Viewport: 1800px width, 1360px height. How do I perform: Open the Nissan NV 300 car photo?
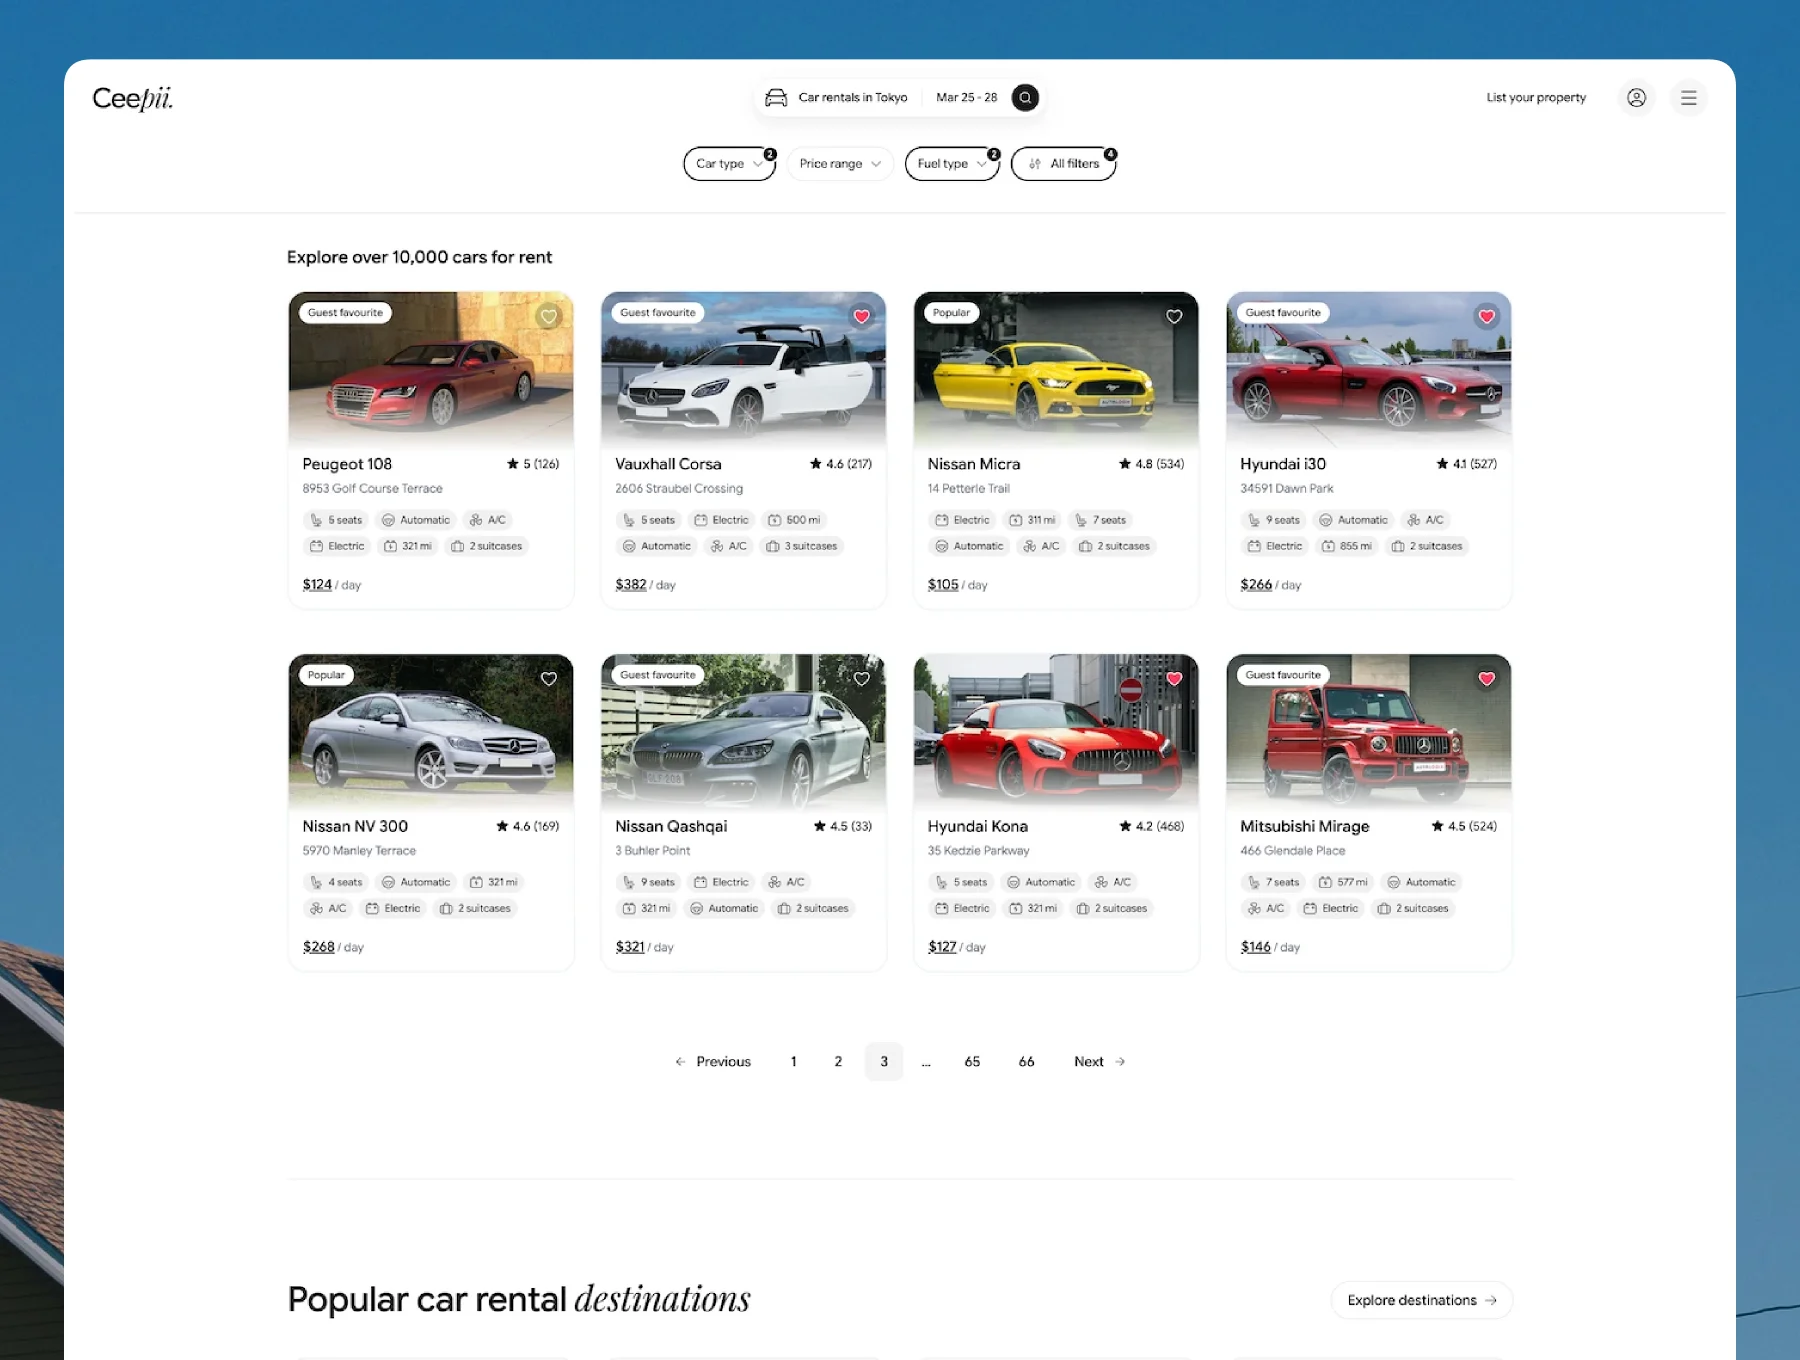(431, 730)
